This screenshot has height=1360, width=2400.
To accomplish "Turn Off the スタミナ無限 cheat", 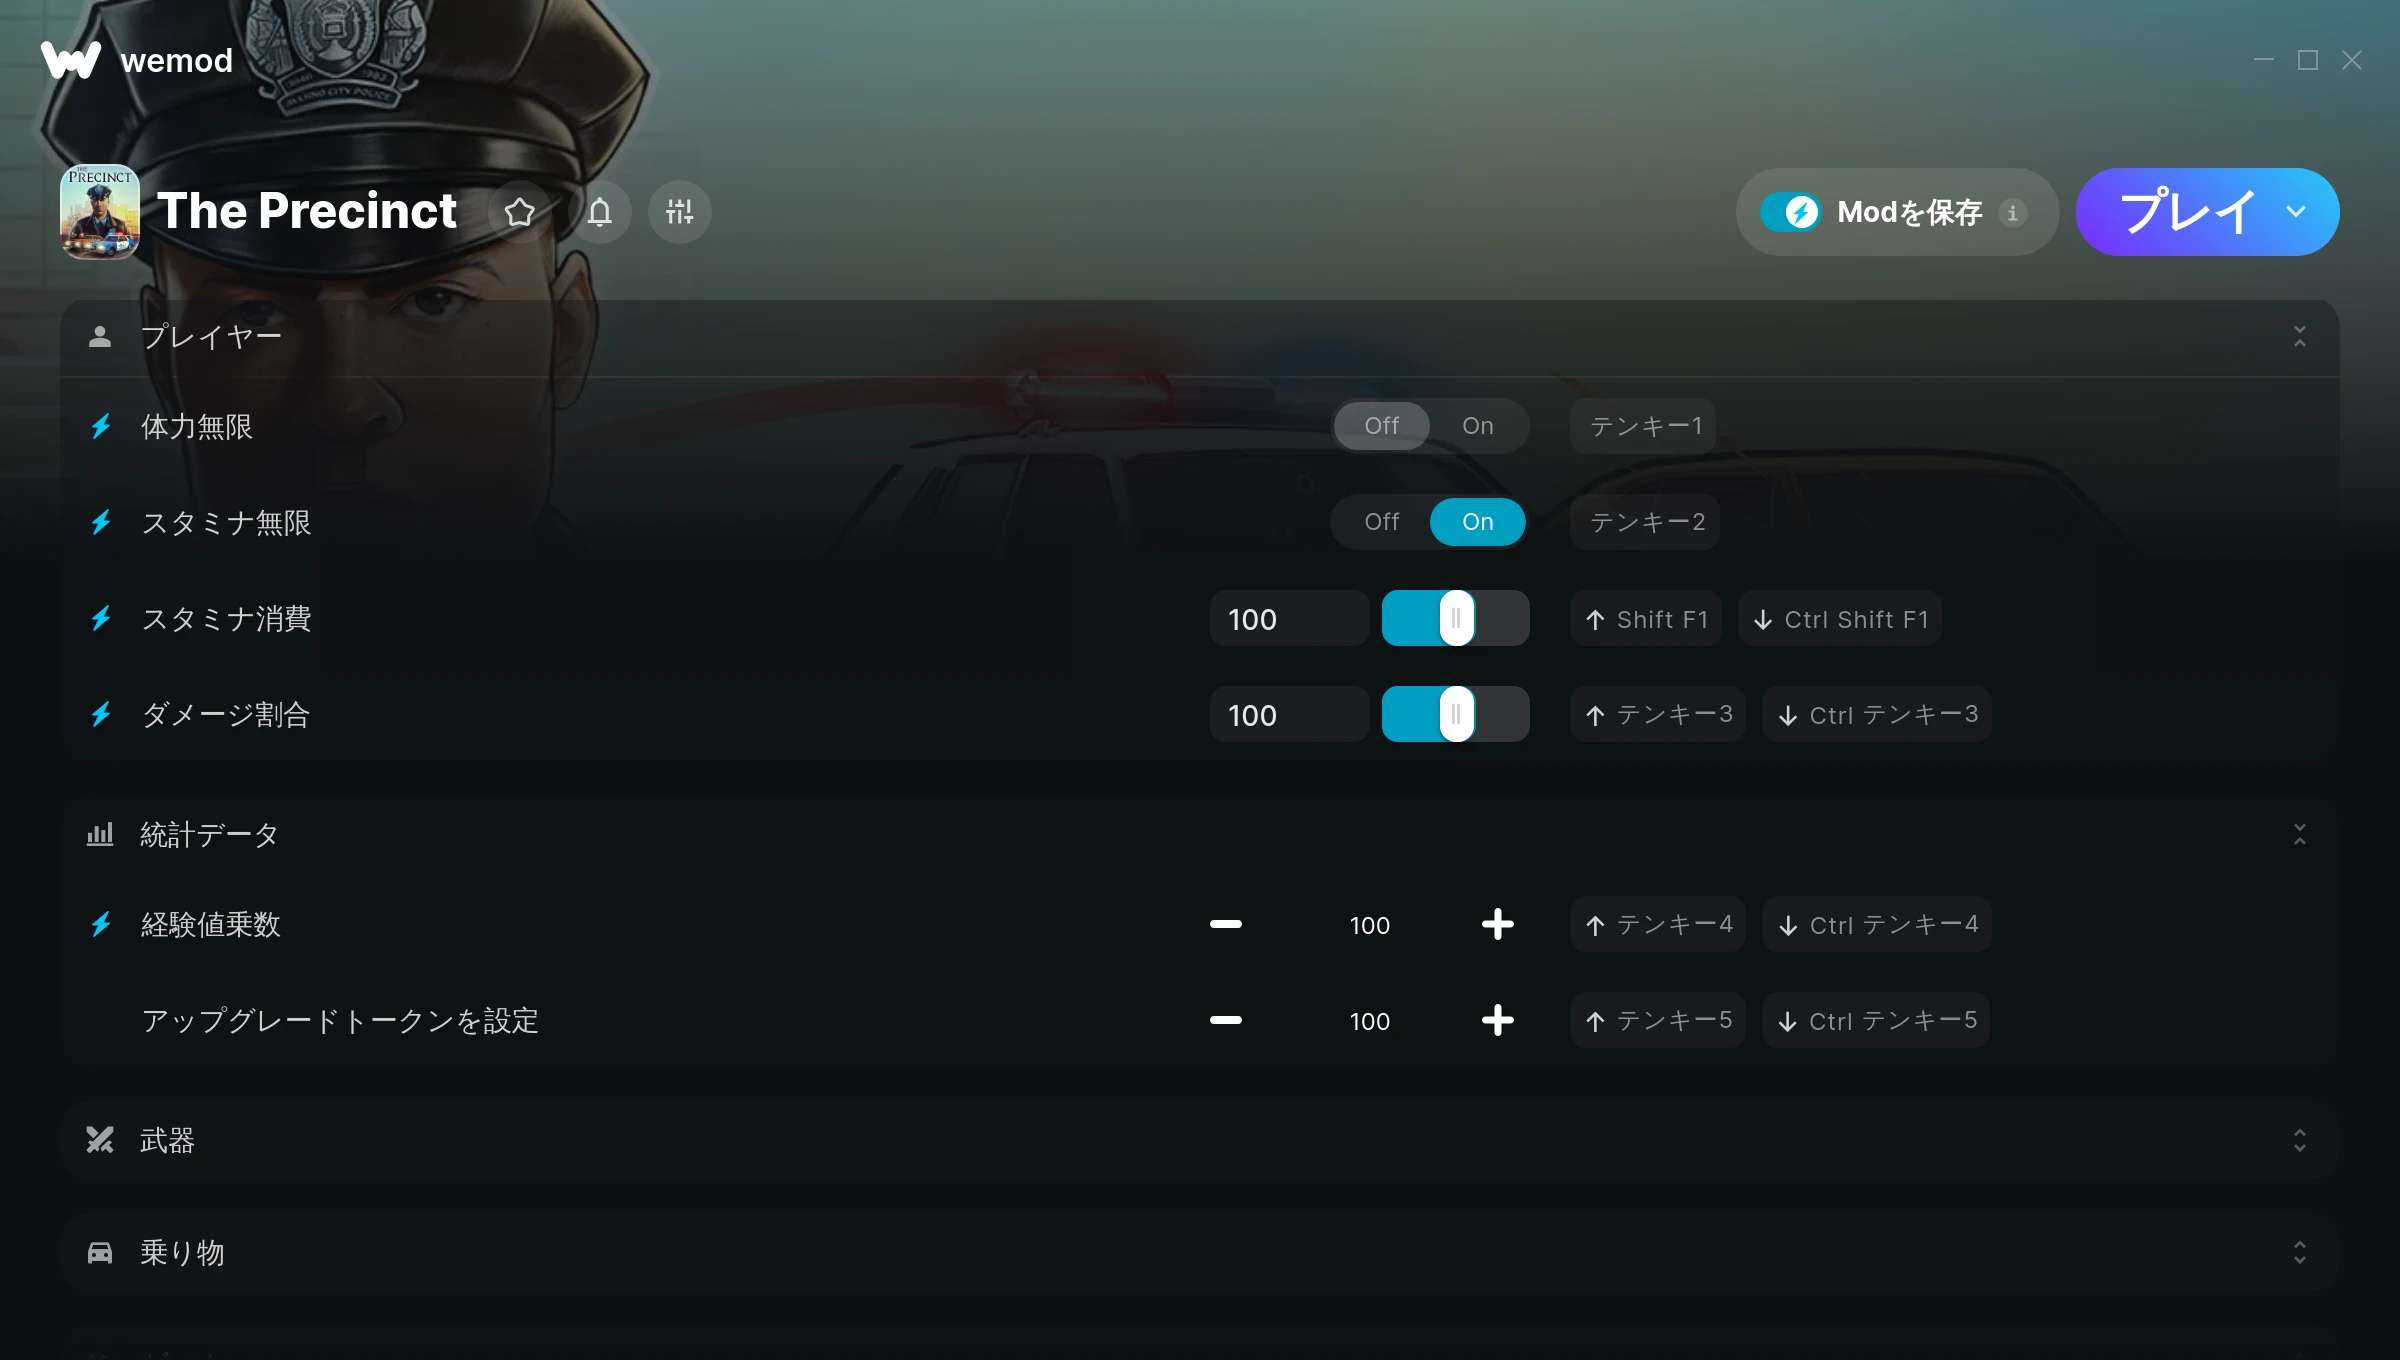I will coord(1381,522).
